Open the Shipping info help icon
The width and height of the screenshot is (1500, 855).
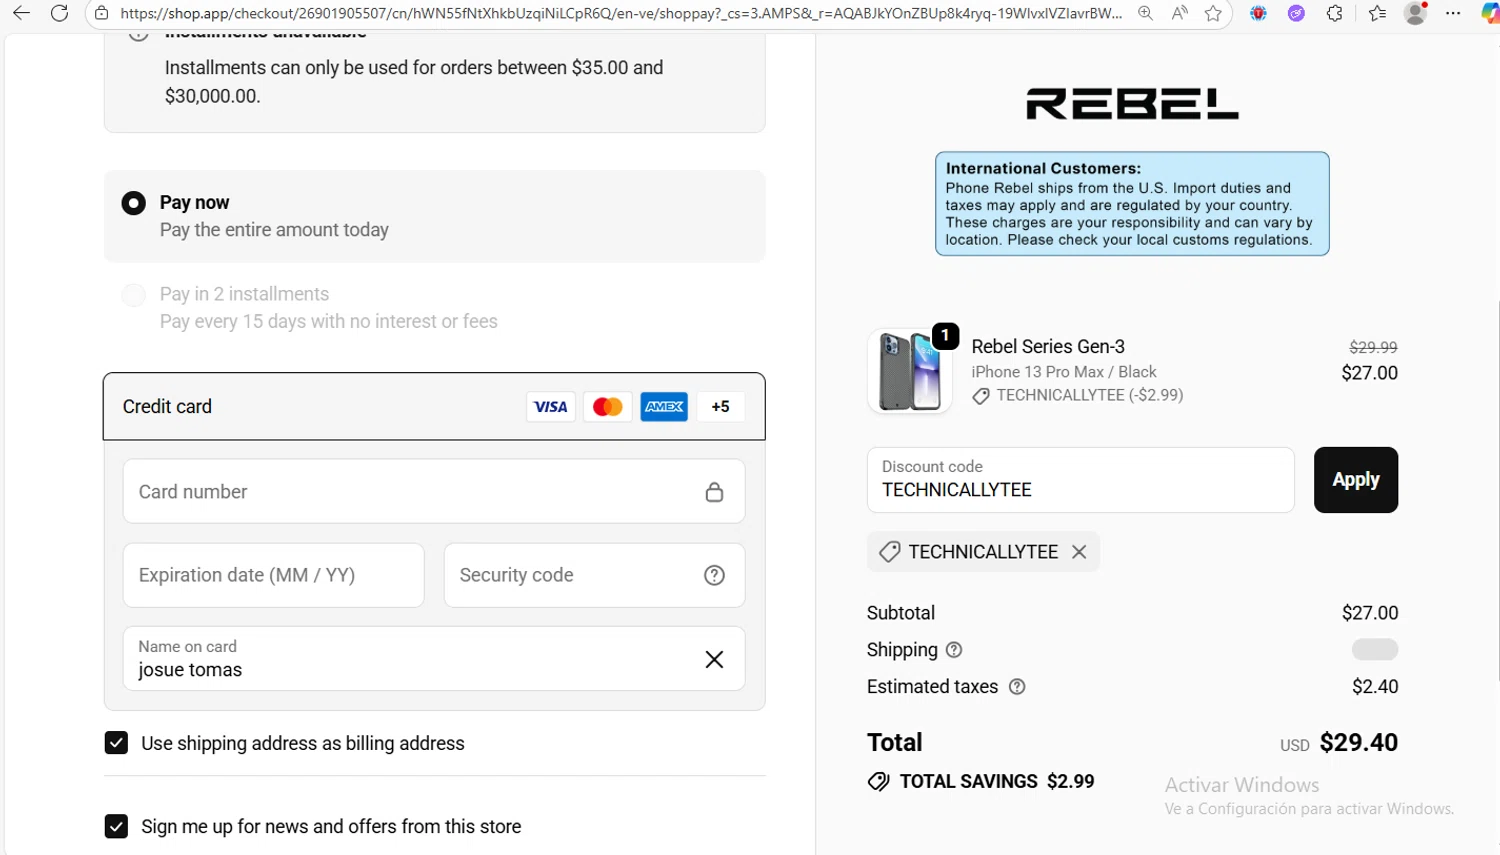coord(954,650)
